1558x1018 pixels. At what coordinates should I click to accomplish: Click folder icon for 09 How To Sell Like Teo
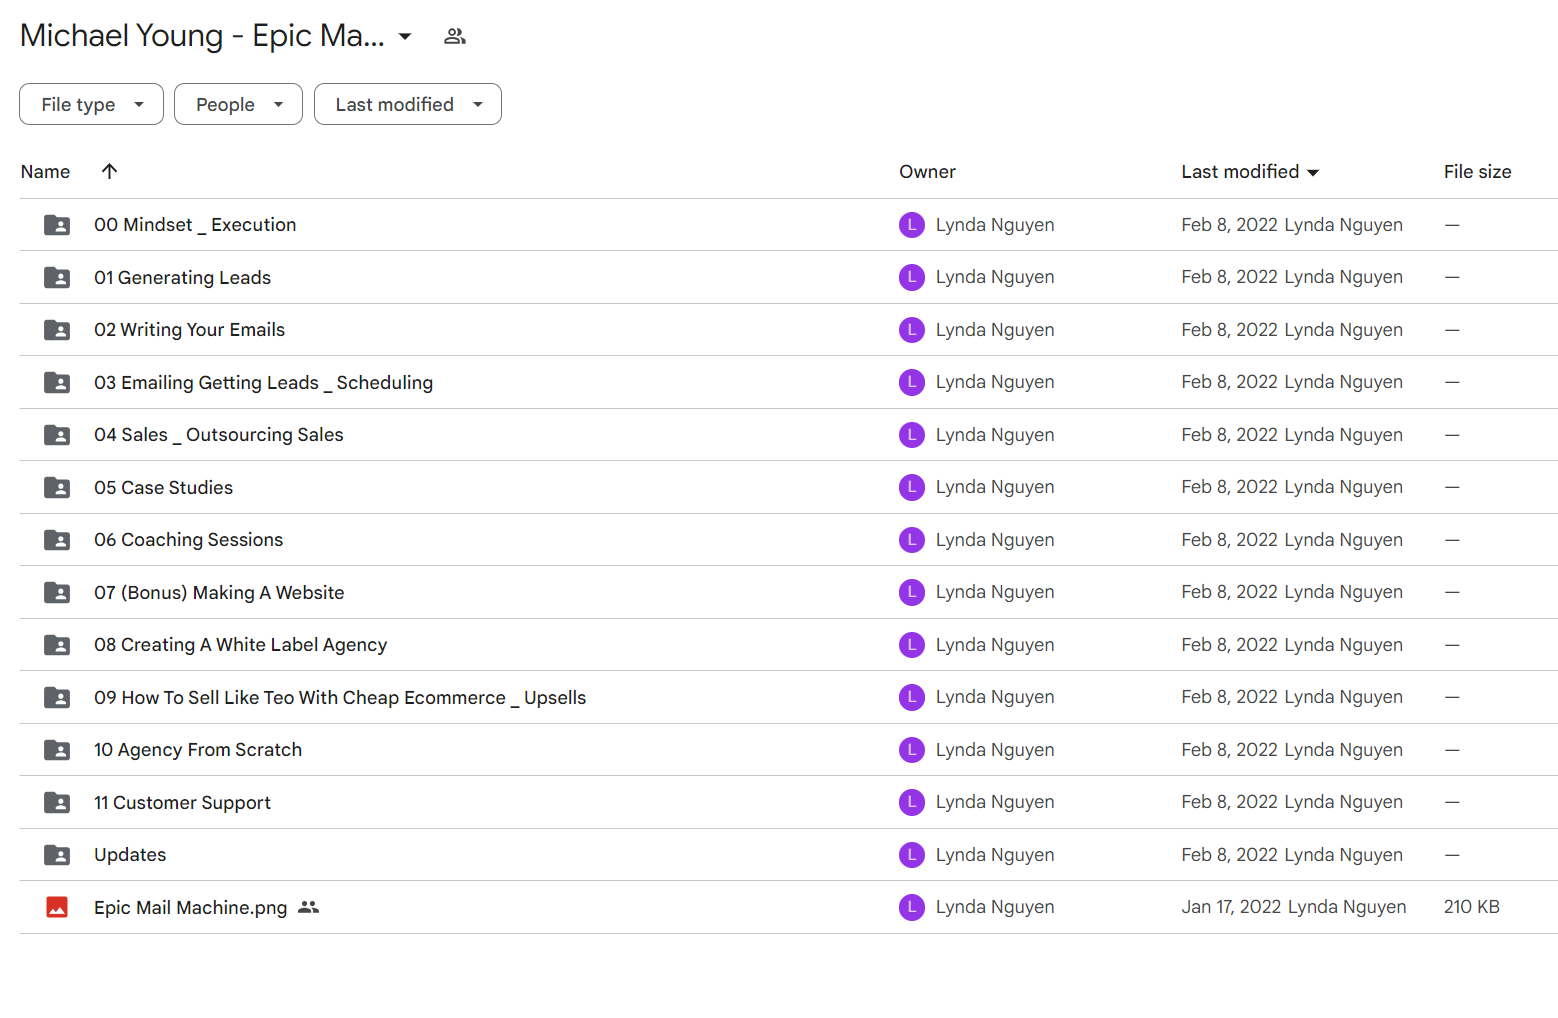57,697
